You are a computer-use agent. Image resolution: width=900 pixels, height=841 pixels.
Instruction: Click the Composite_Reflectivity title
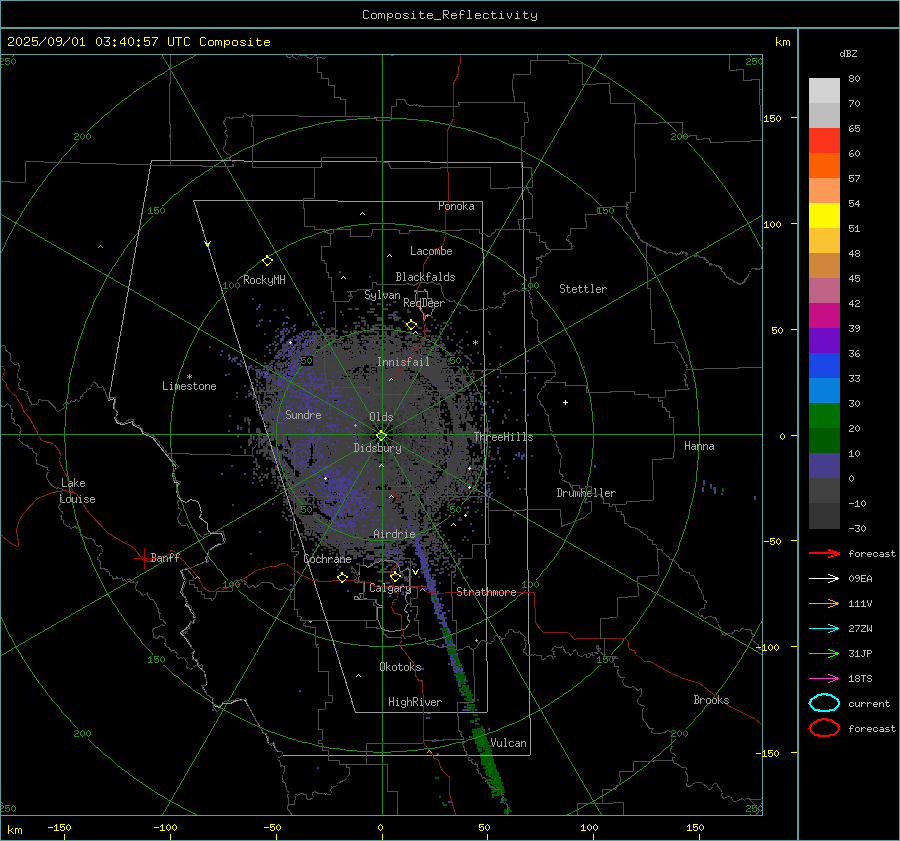pos(449,15)
